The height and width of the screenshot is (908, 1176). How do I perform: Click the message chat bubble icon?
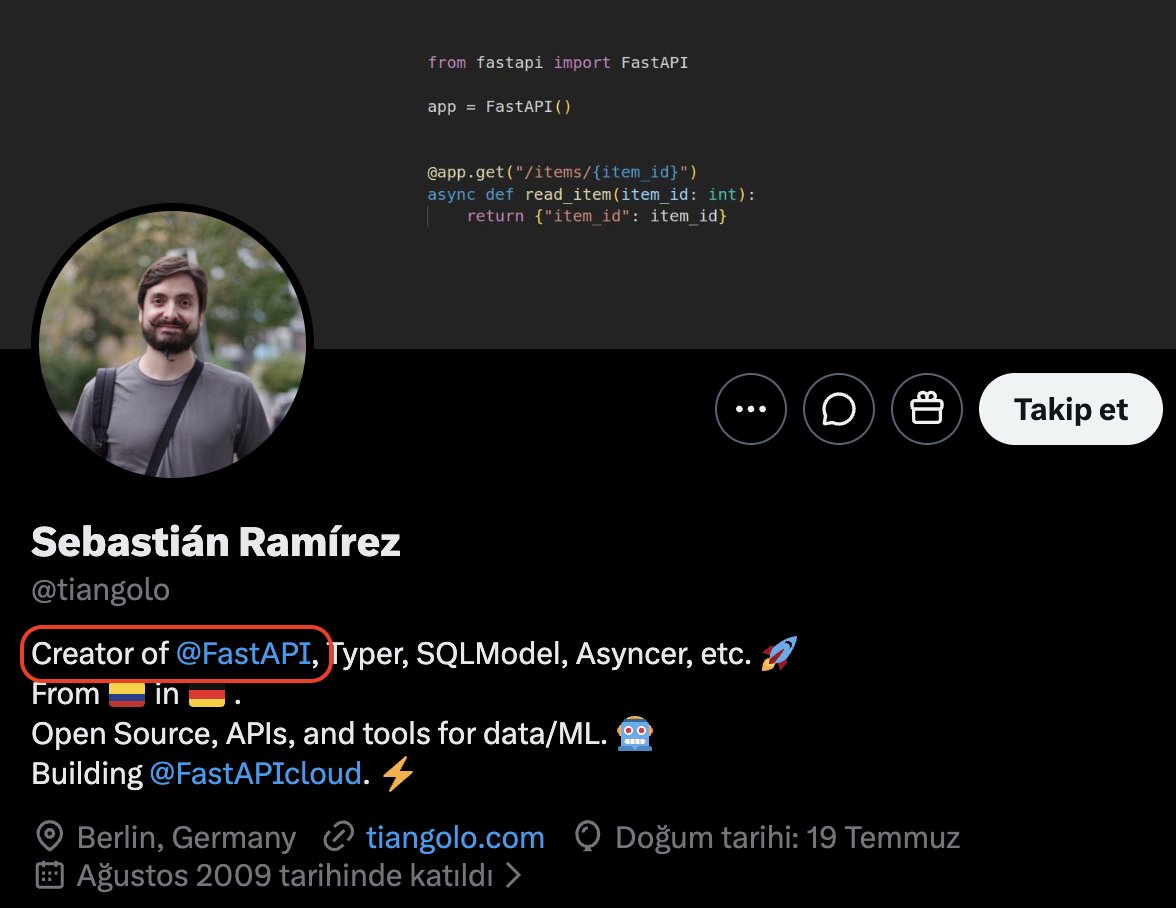pyautogui.click(x=838, y=409)
